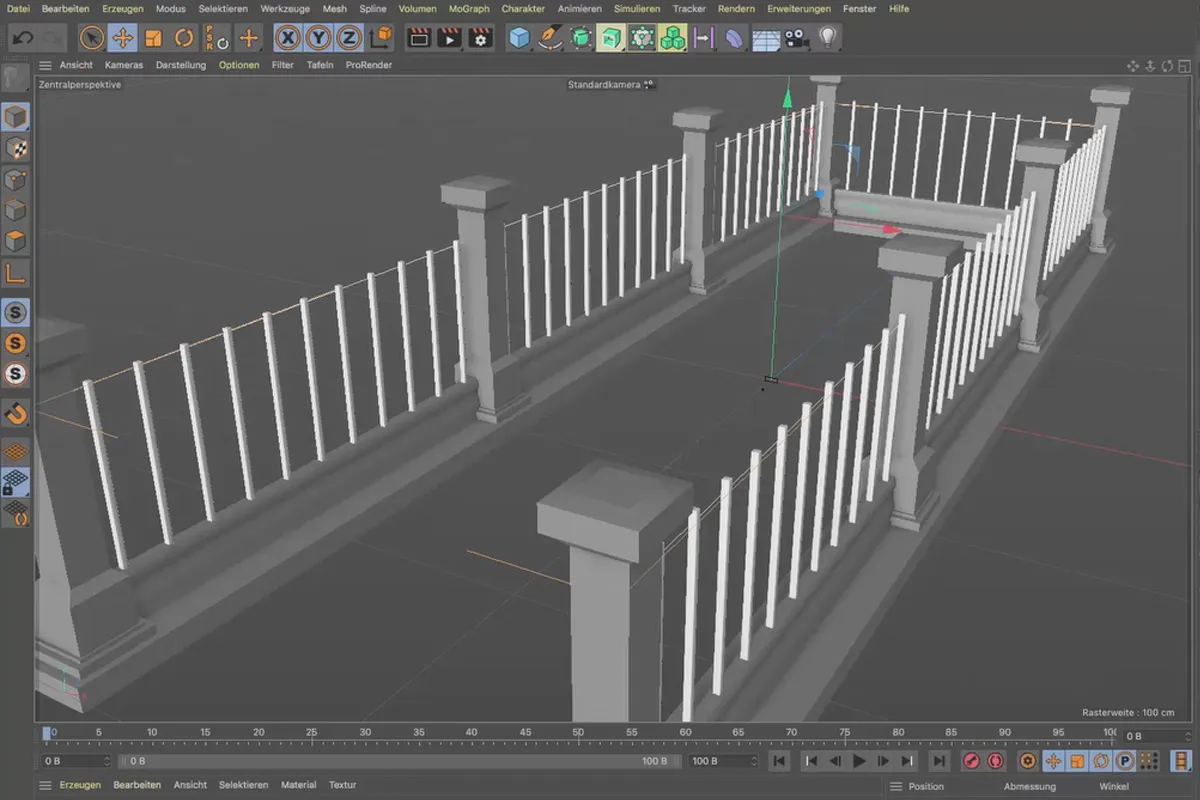Activate the Move tool in top toolbar

tap(123, 38)
